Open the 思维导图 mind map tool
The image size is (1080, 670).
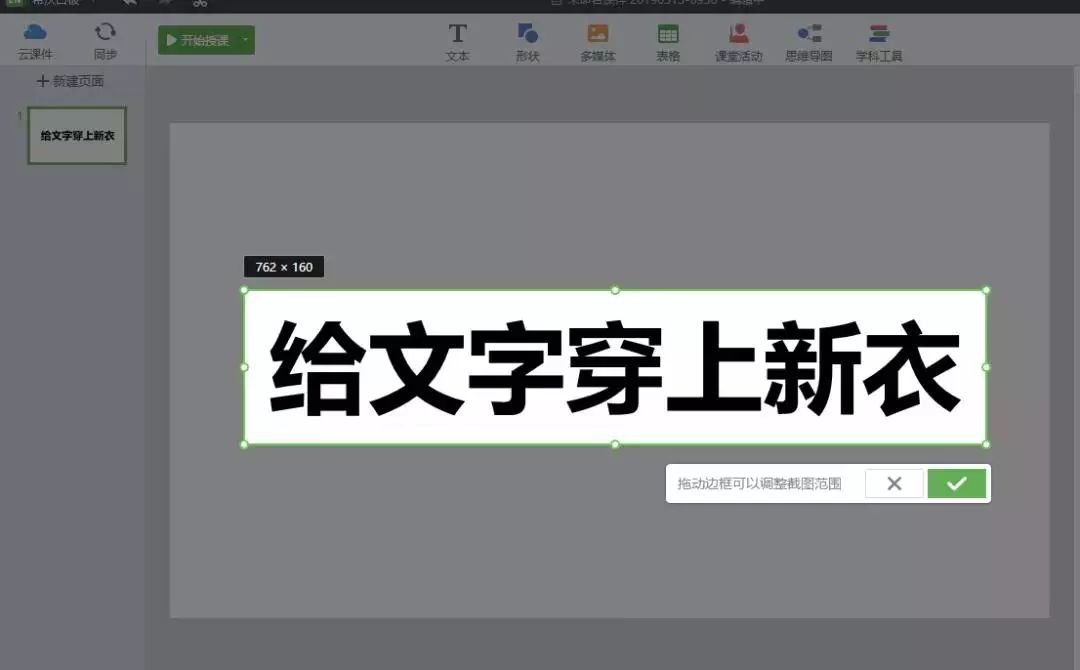tap(808, 42)
